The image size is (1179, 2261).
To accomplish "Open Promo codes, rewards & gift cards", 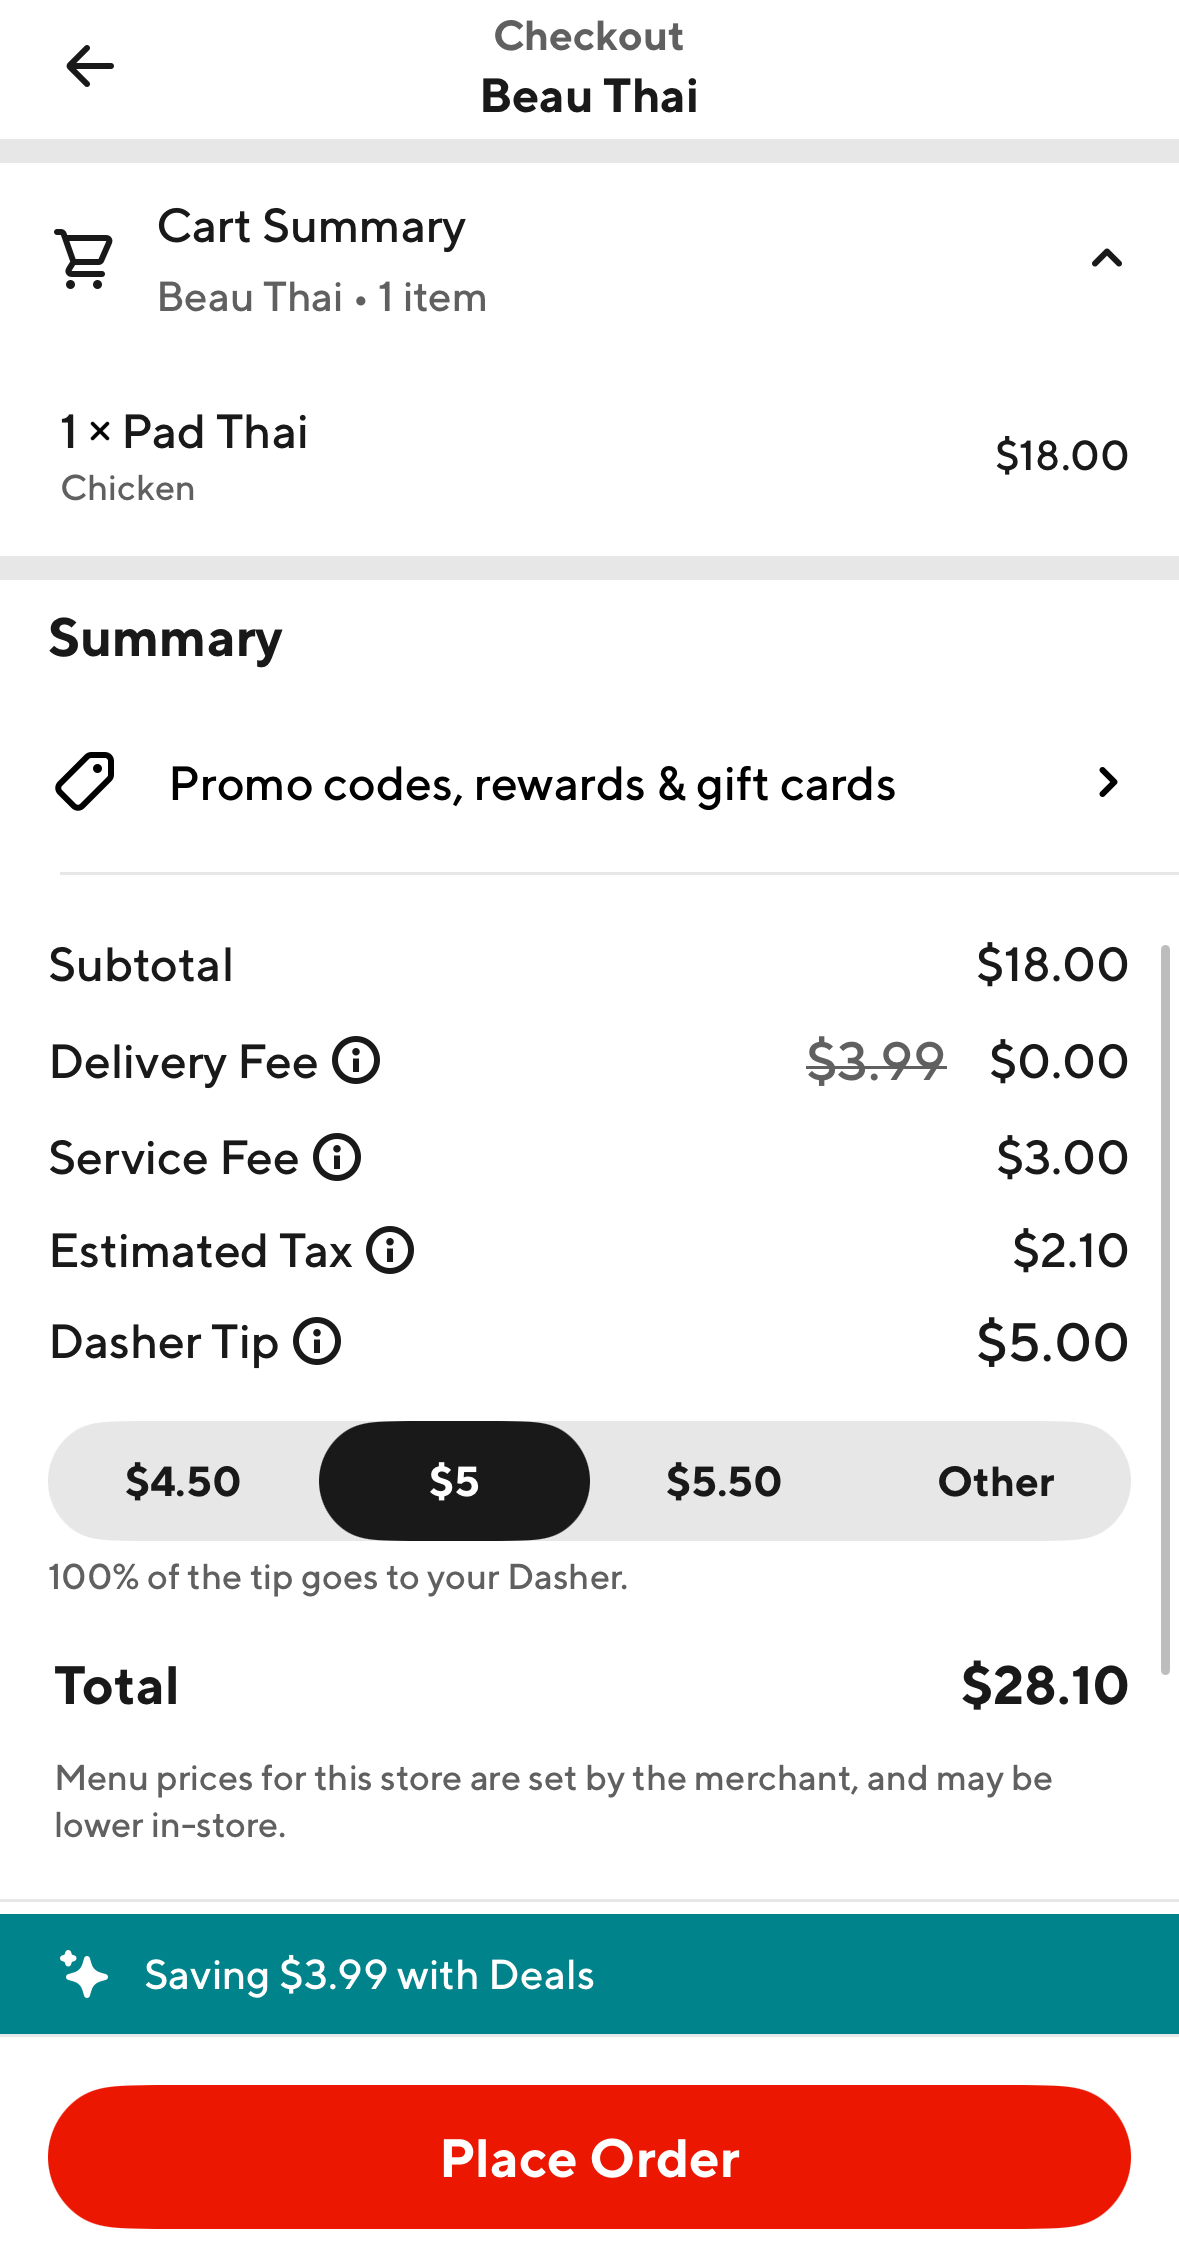I will [532, 784].
